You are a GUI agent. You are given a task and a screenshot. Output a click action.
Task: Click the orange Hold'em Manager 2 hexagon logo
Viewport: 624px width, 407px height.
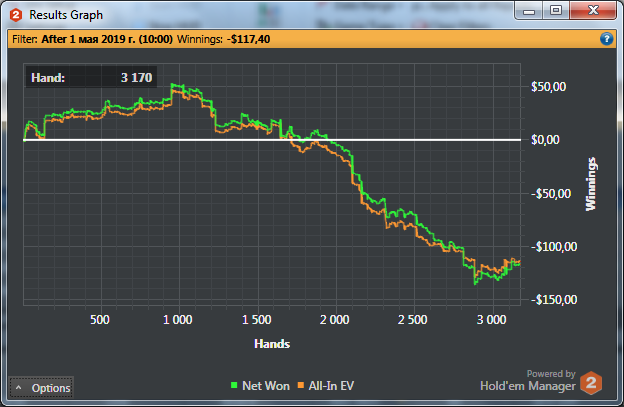pyautogui.click(x=591, y=383)
